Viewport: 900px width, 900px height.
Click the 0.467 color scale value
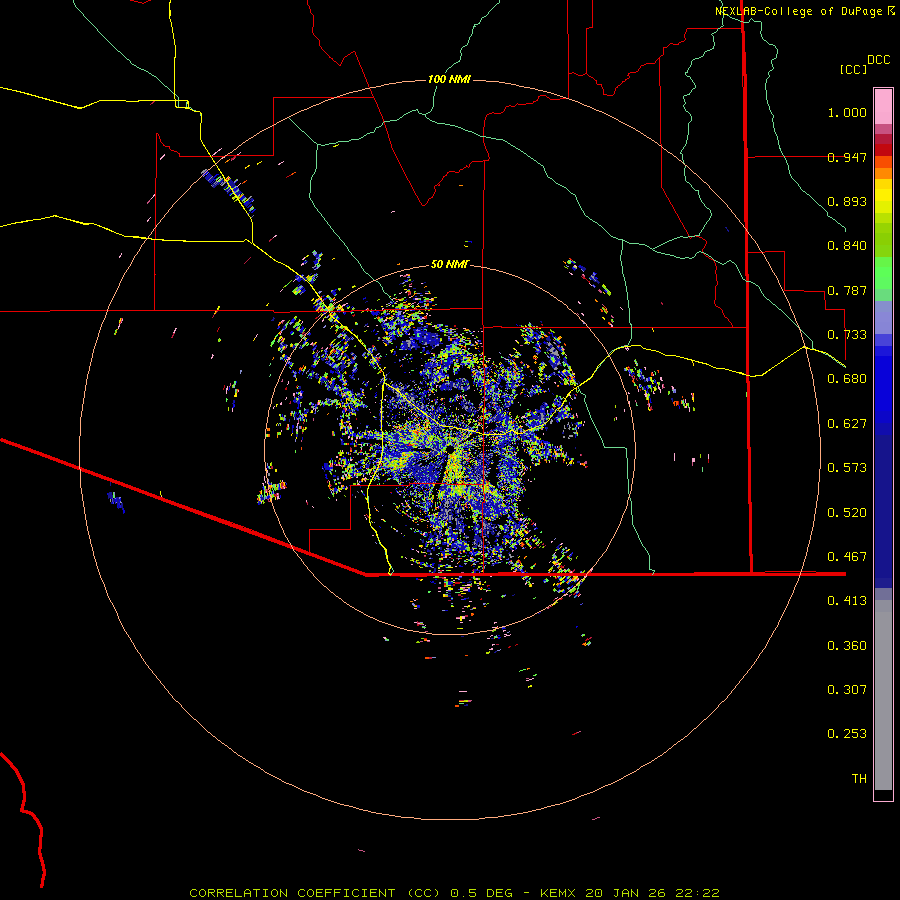pyautogui.click(x=847, y=557)
